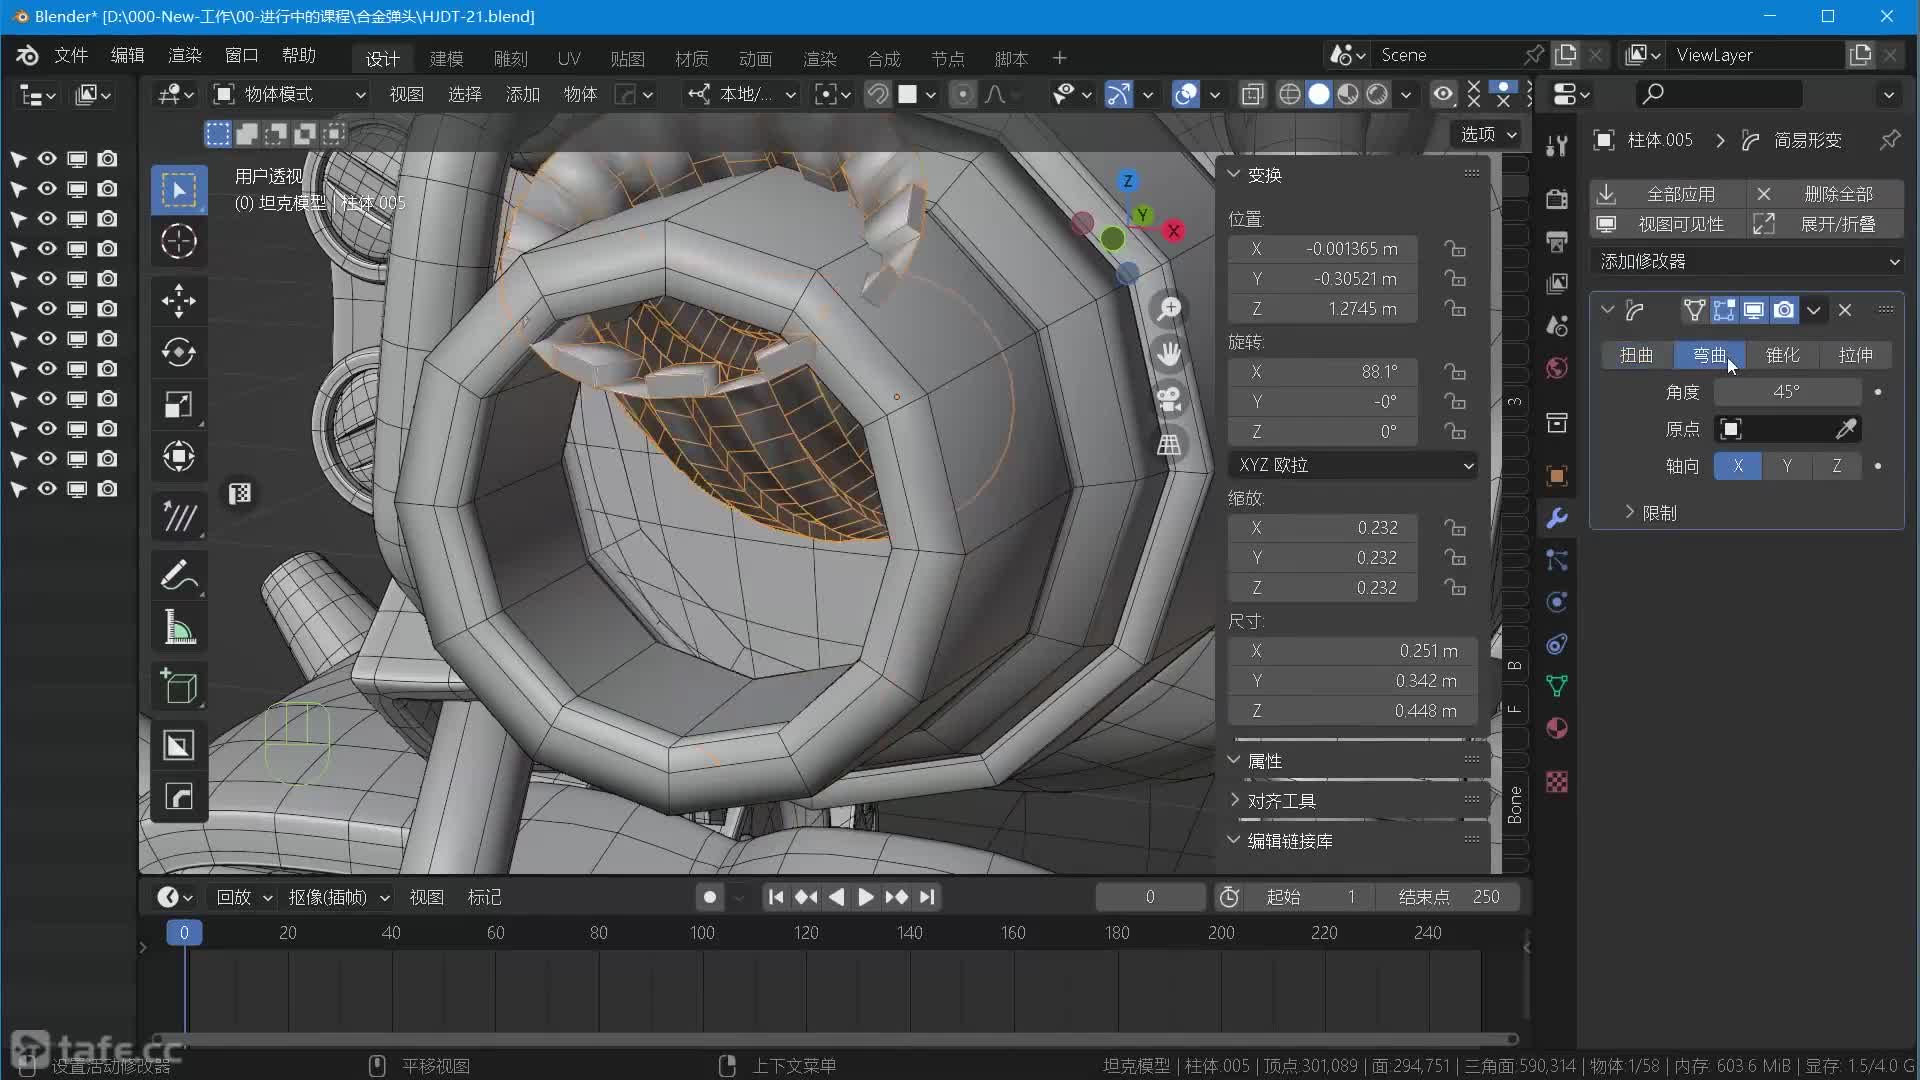Open the Modifier properties wrench tab
The image size is (1920, 1080).
1556,518
